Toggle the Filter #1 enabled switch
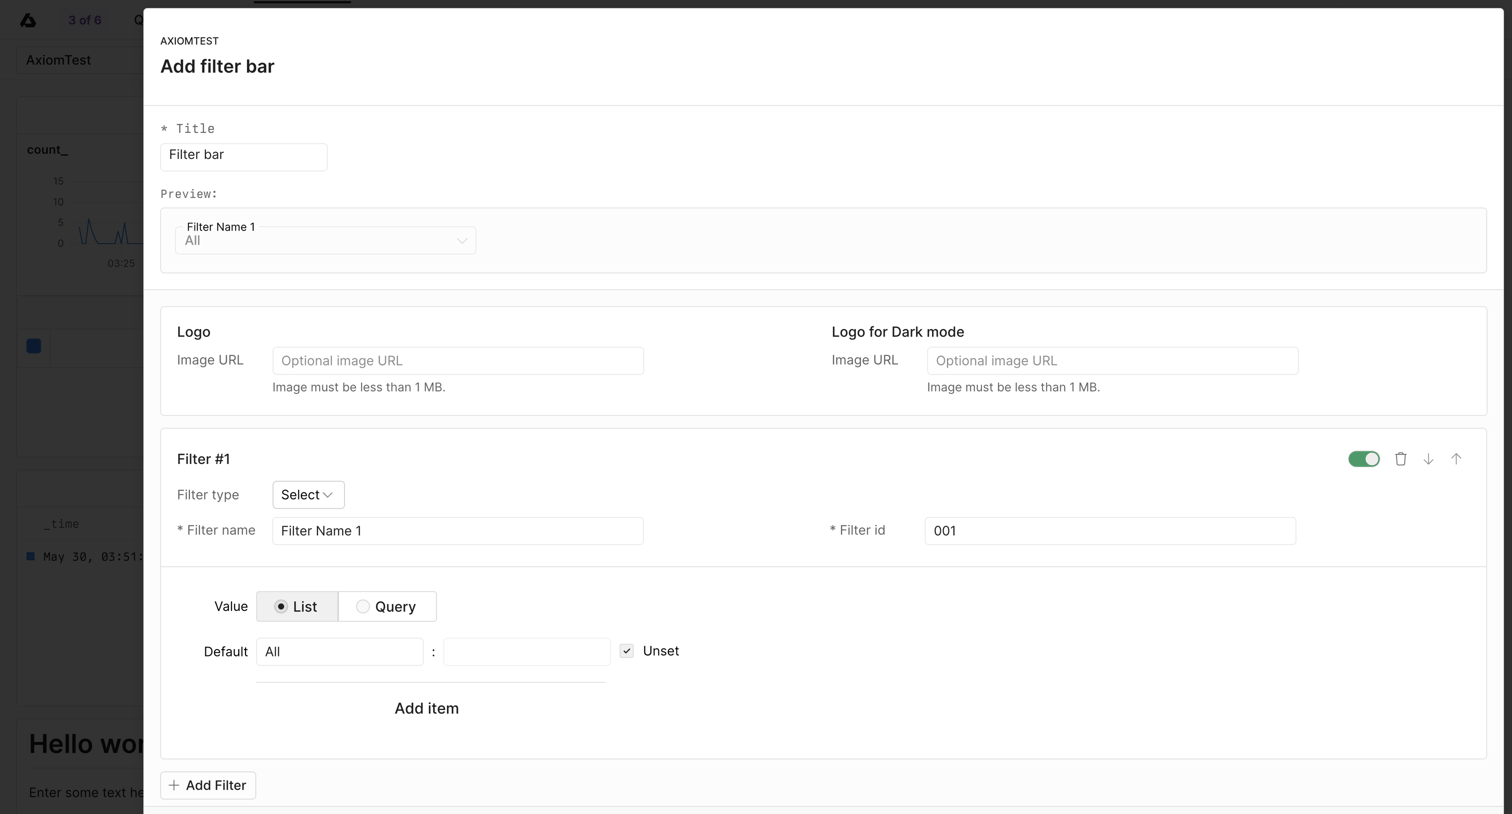Image resolution: width=1512 pixels, height=814 pixels. [x=1363, y=459]
